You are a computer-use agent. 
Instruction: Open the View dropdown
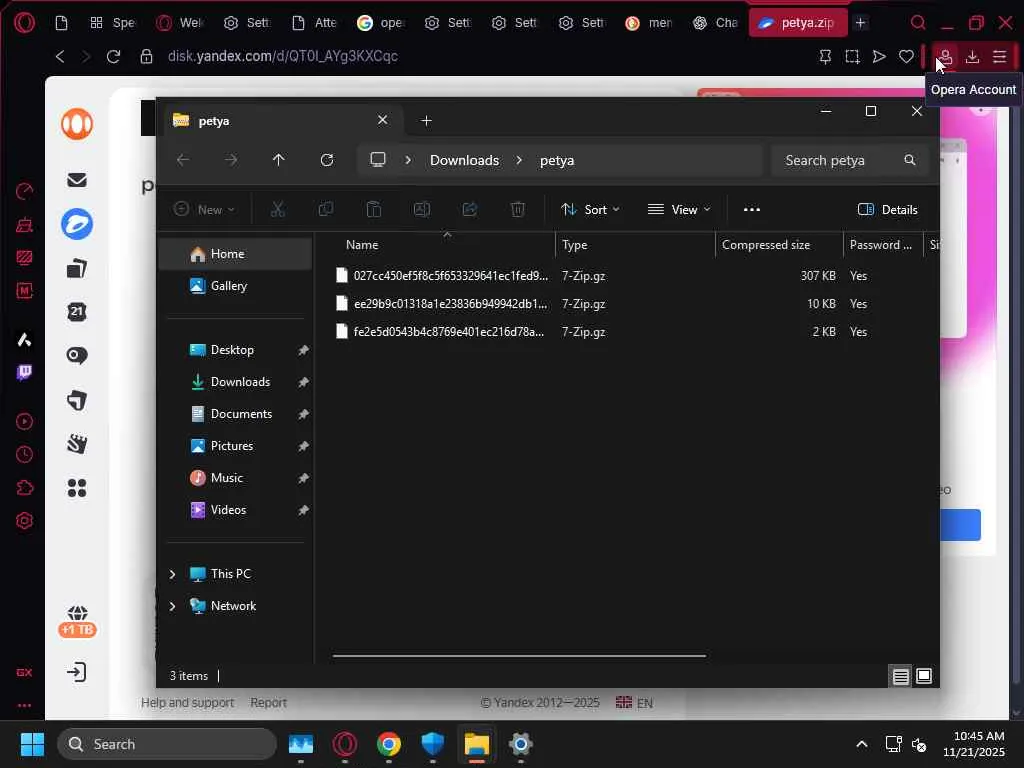pyautogui.click(x=679, y=210)
